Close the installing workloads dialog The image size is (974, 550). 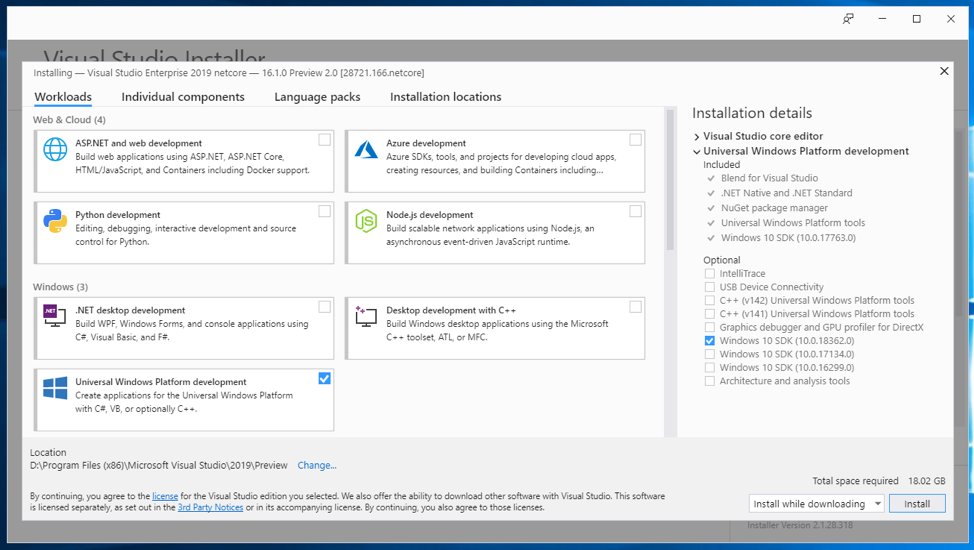click(944, 71)
